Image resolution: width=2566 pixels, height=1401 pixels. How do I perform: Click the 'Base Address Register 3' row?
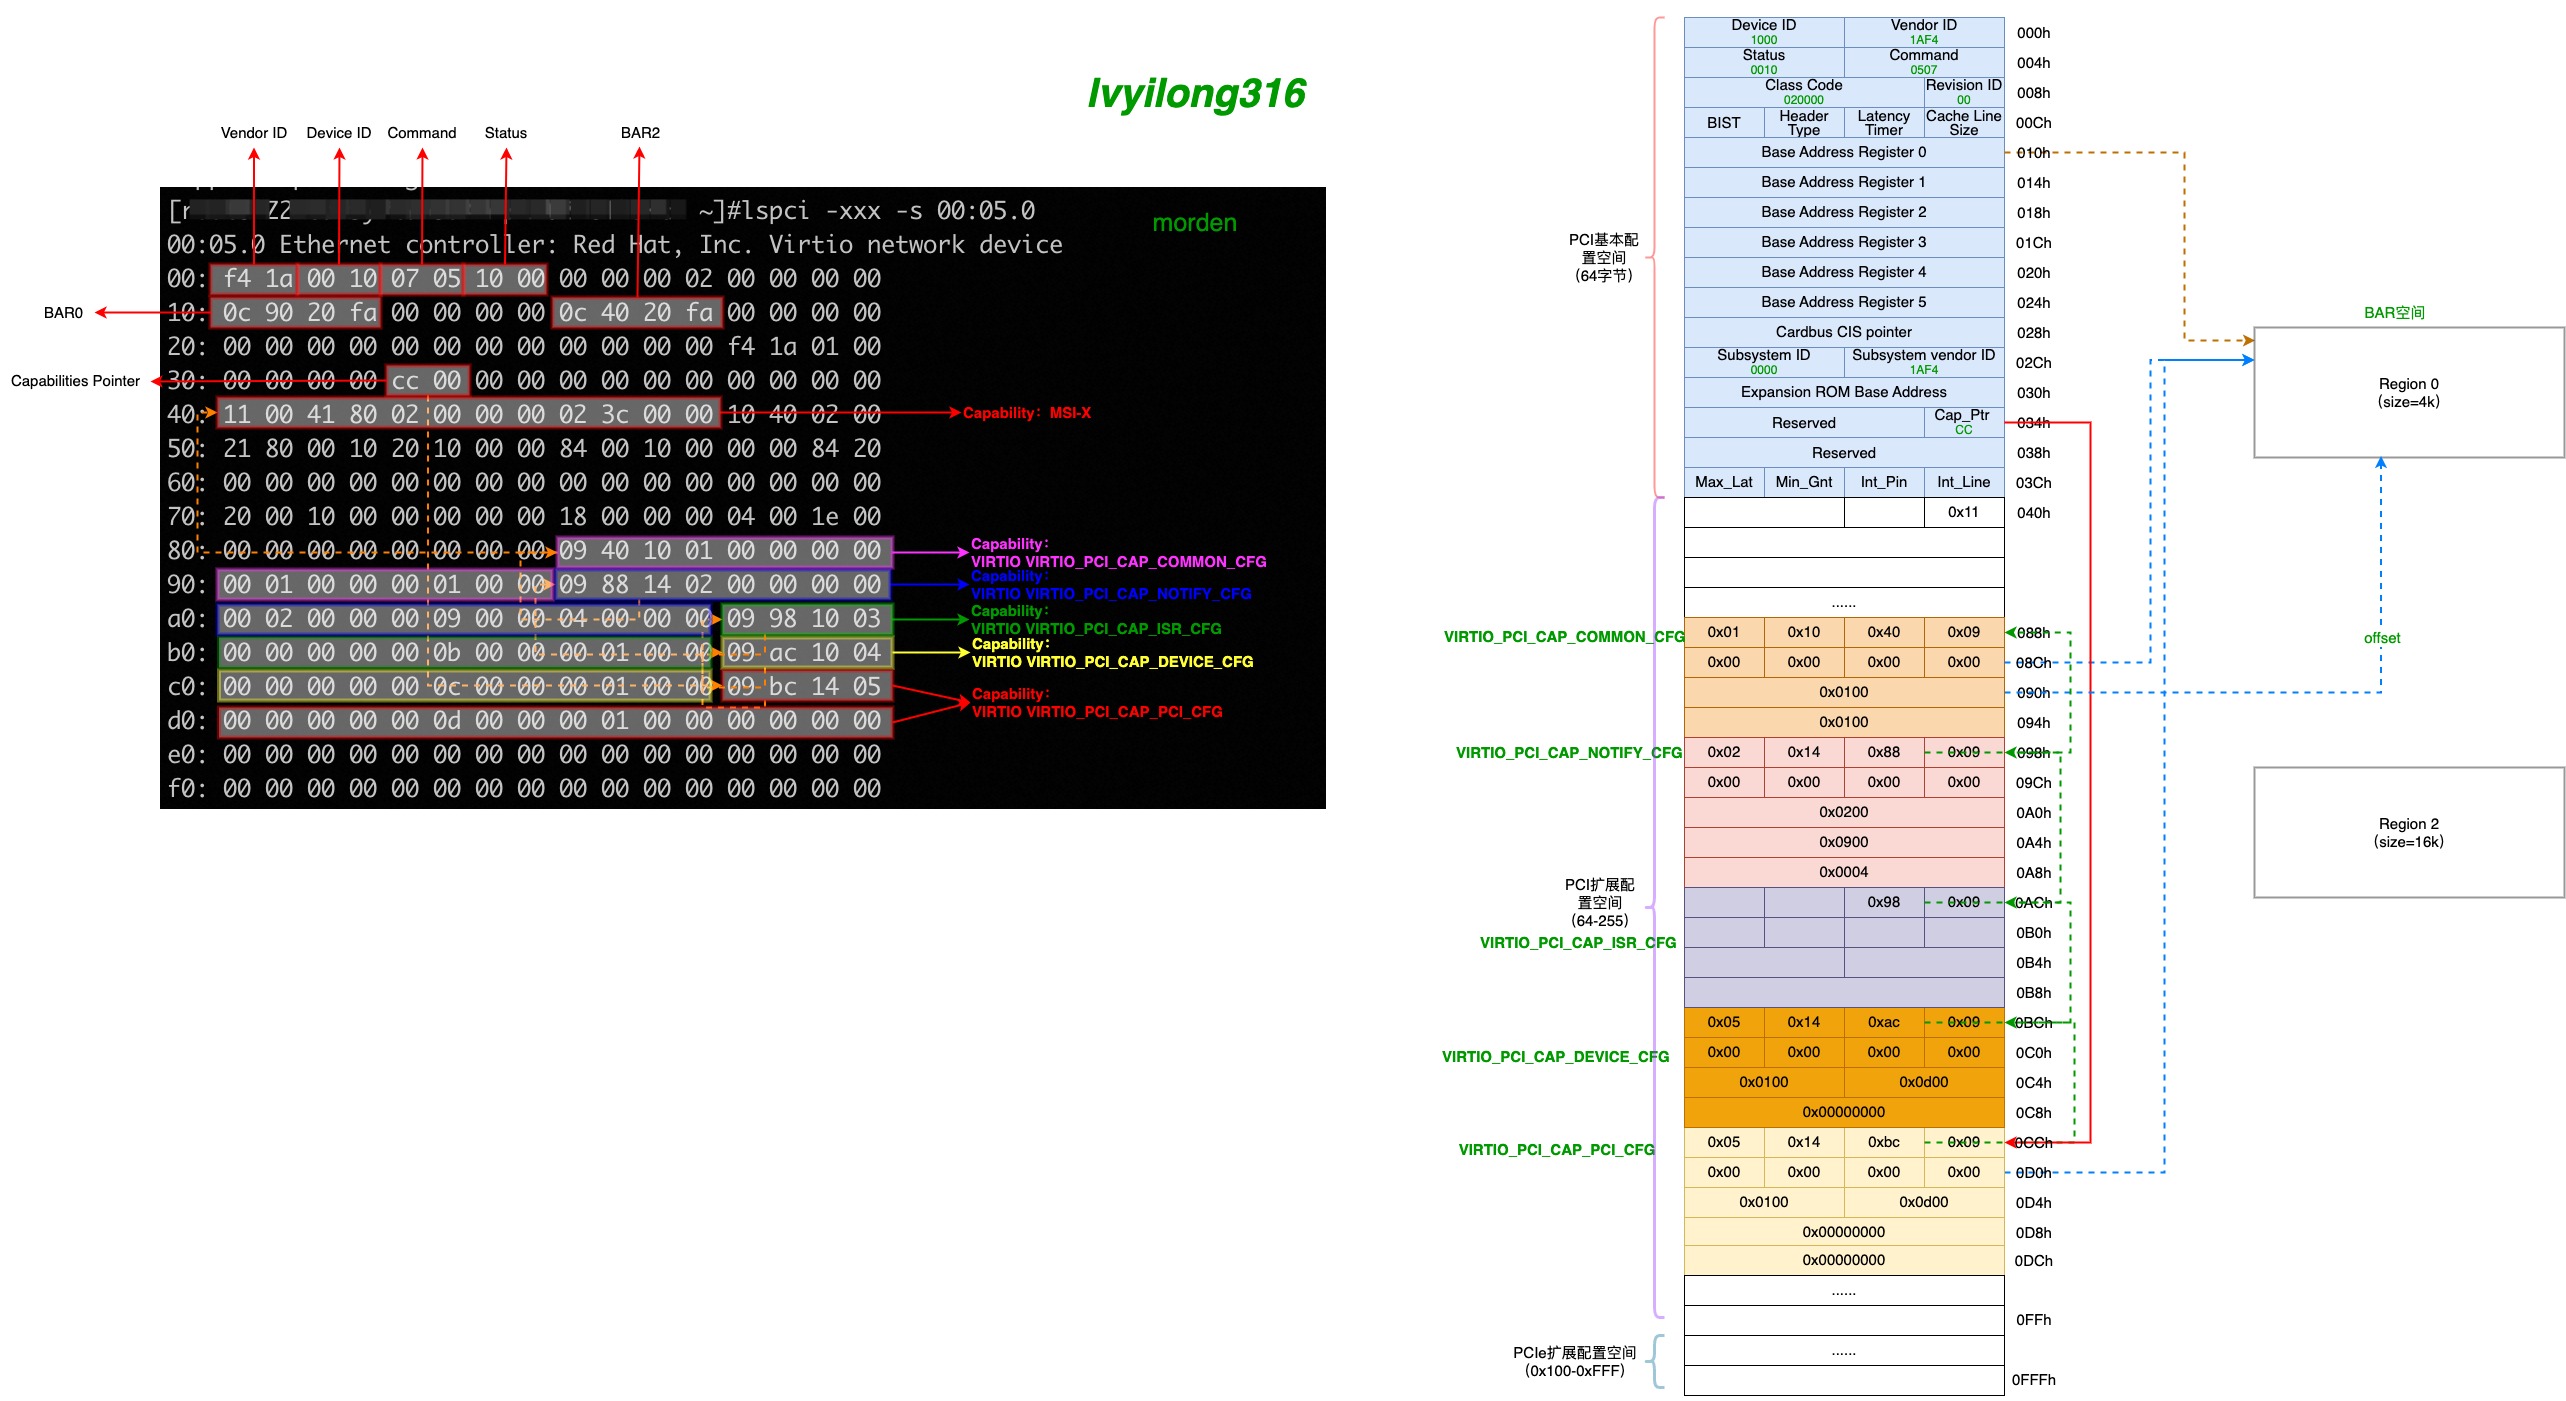1843,242
